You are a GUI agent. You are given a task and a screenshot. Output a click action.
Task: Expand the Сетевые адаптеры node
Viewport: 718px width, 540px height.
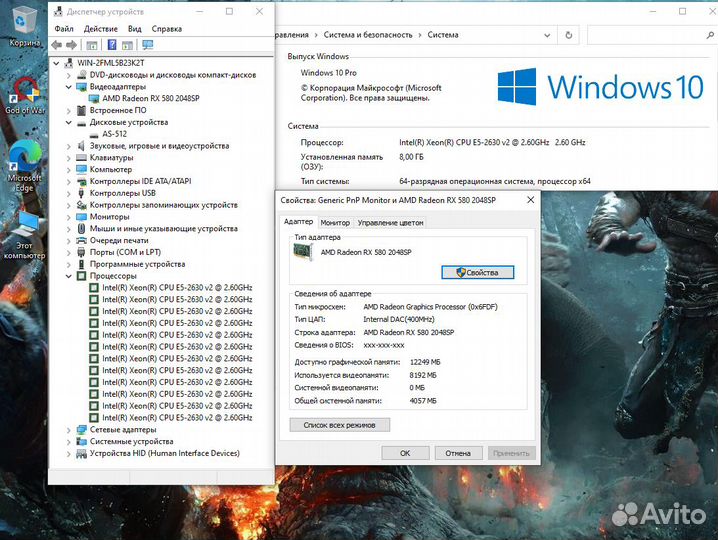point(69,430)
